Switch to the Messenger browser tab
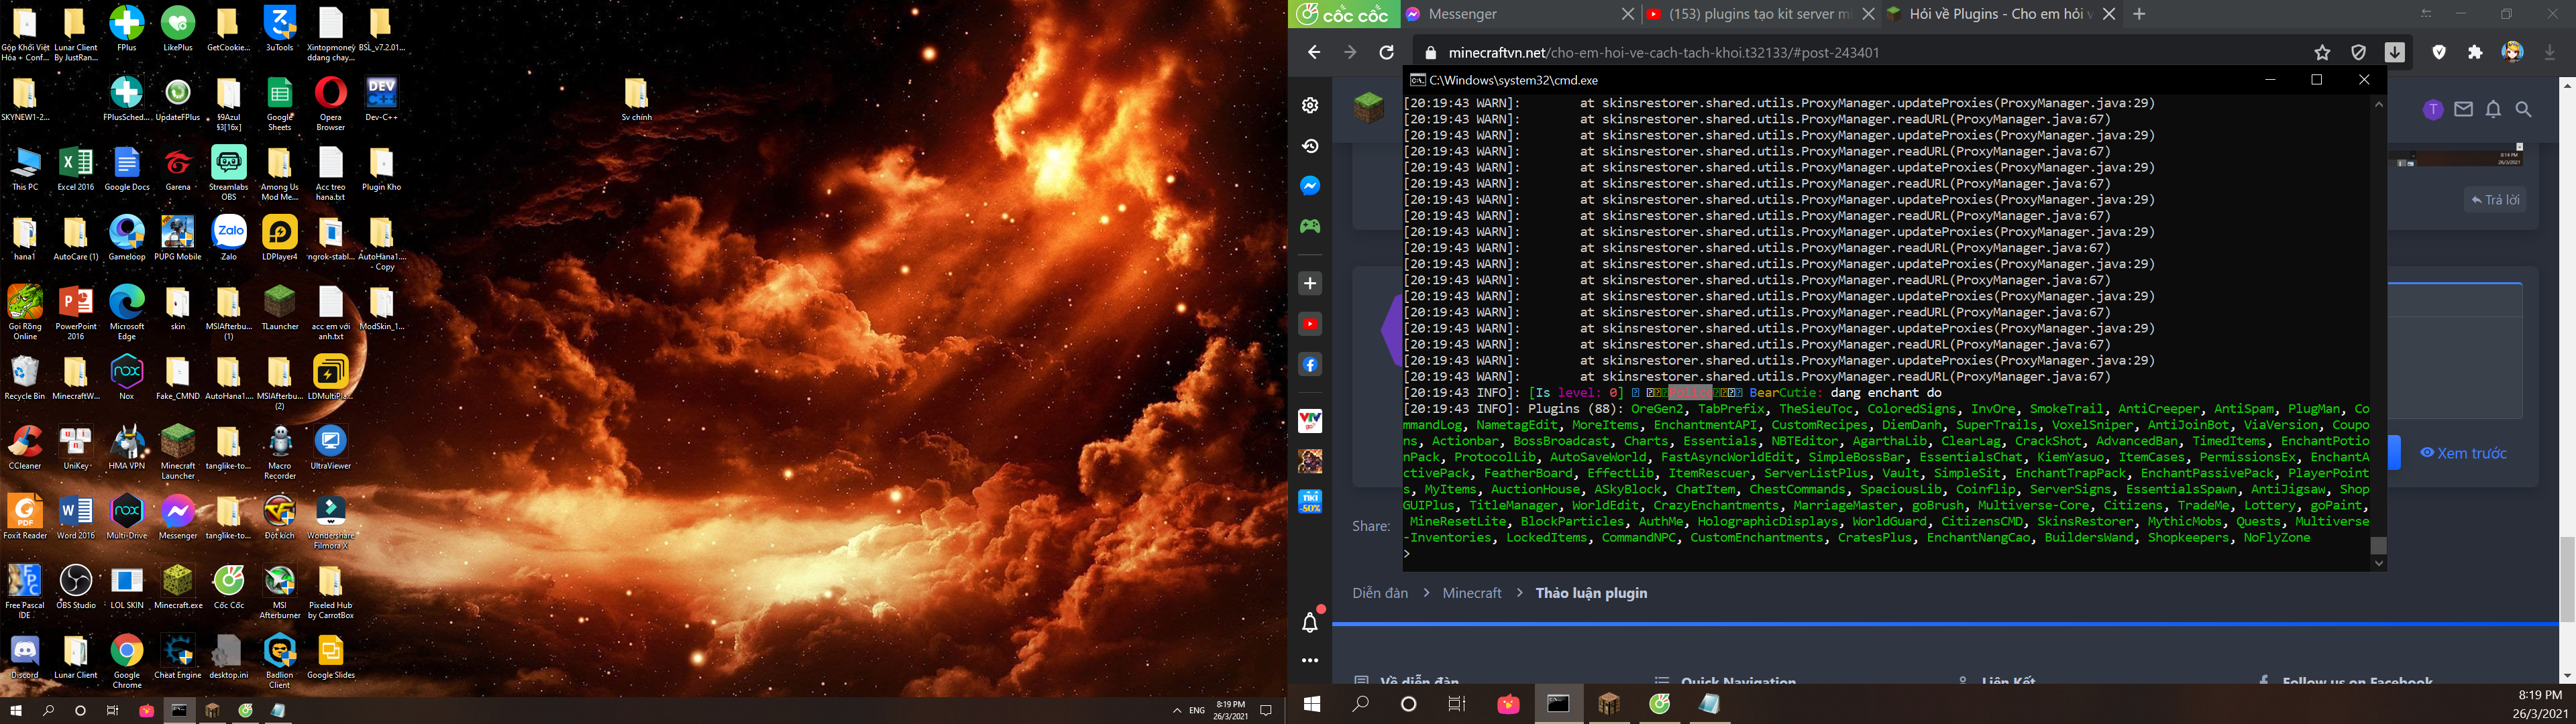Screen dimensions: 2576x724 click(1462, 14)
